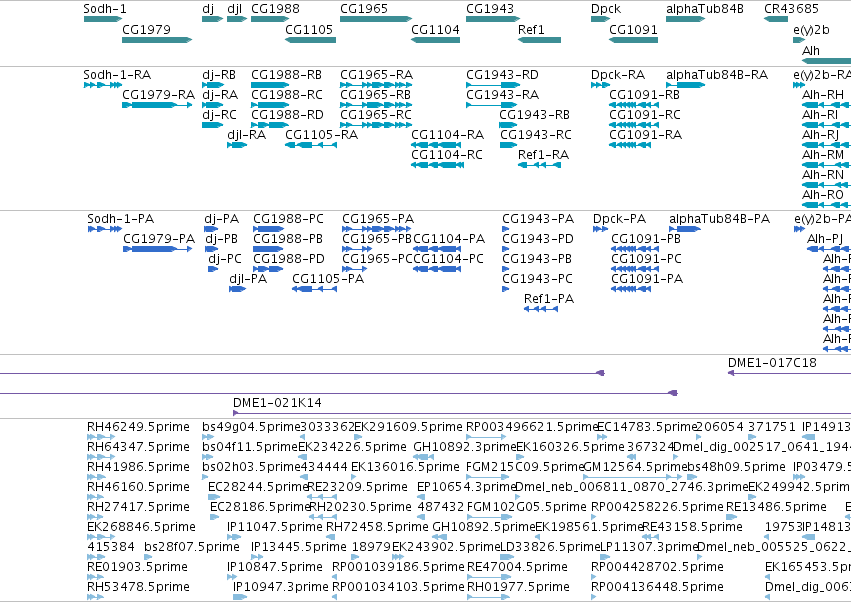This screenshot has width=851, height=602.
Task: Click the CG1988 gene label
Action: point(275,9)
